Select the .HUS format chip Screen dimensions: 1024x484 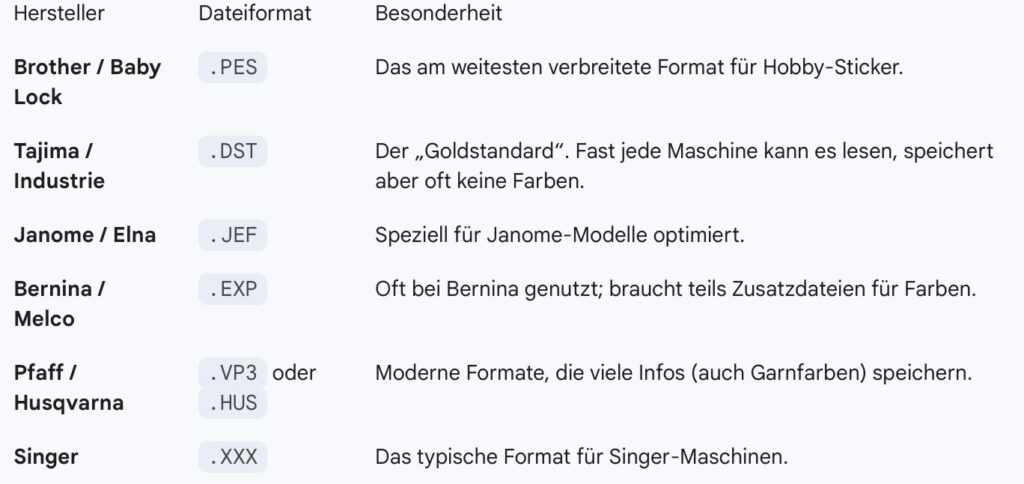(232, 404)
